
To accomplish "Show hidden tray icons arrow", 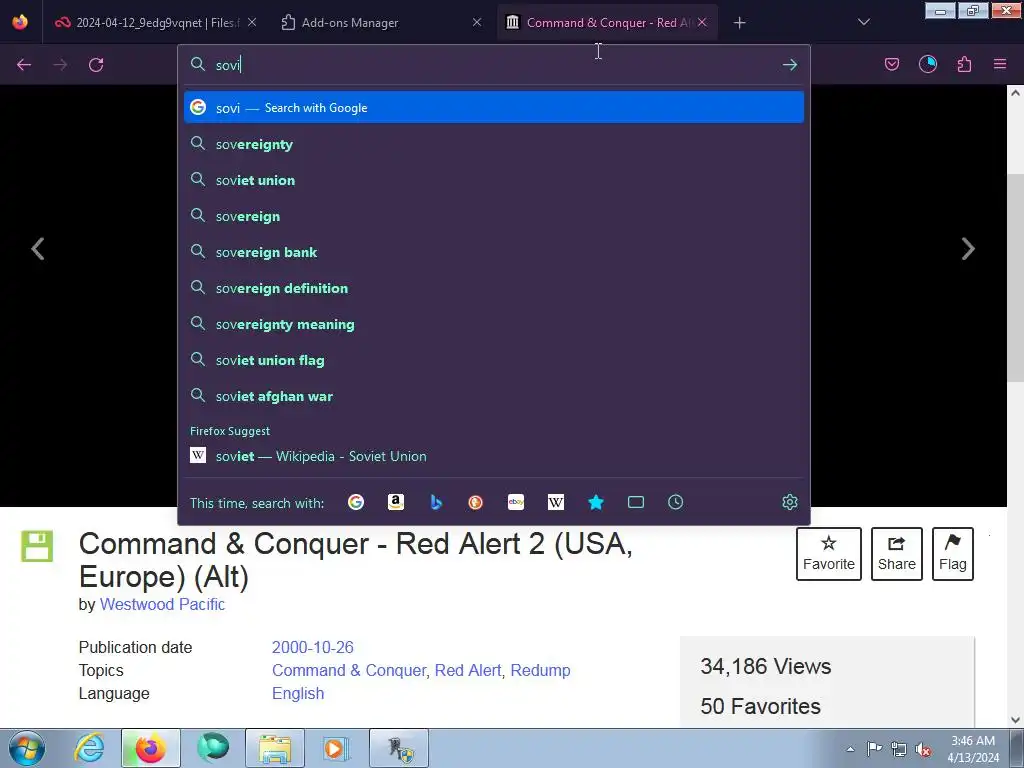I will click(x=850, y=749).
